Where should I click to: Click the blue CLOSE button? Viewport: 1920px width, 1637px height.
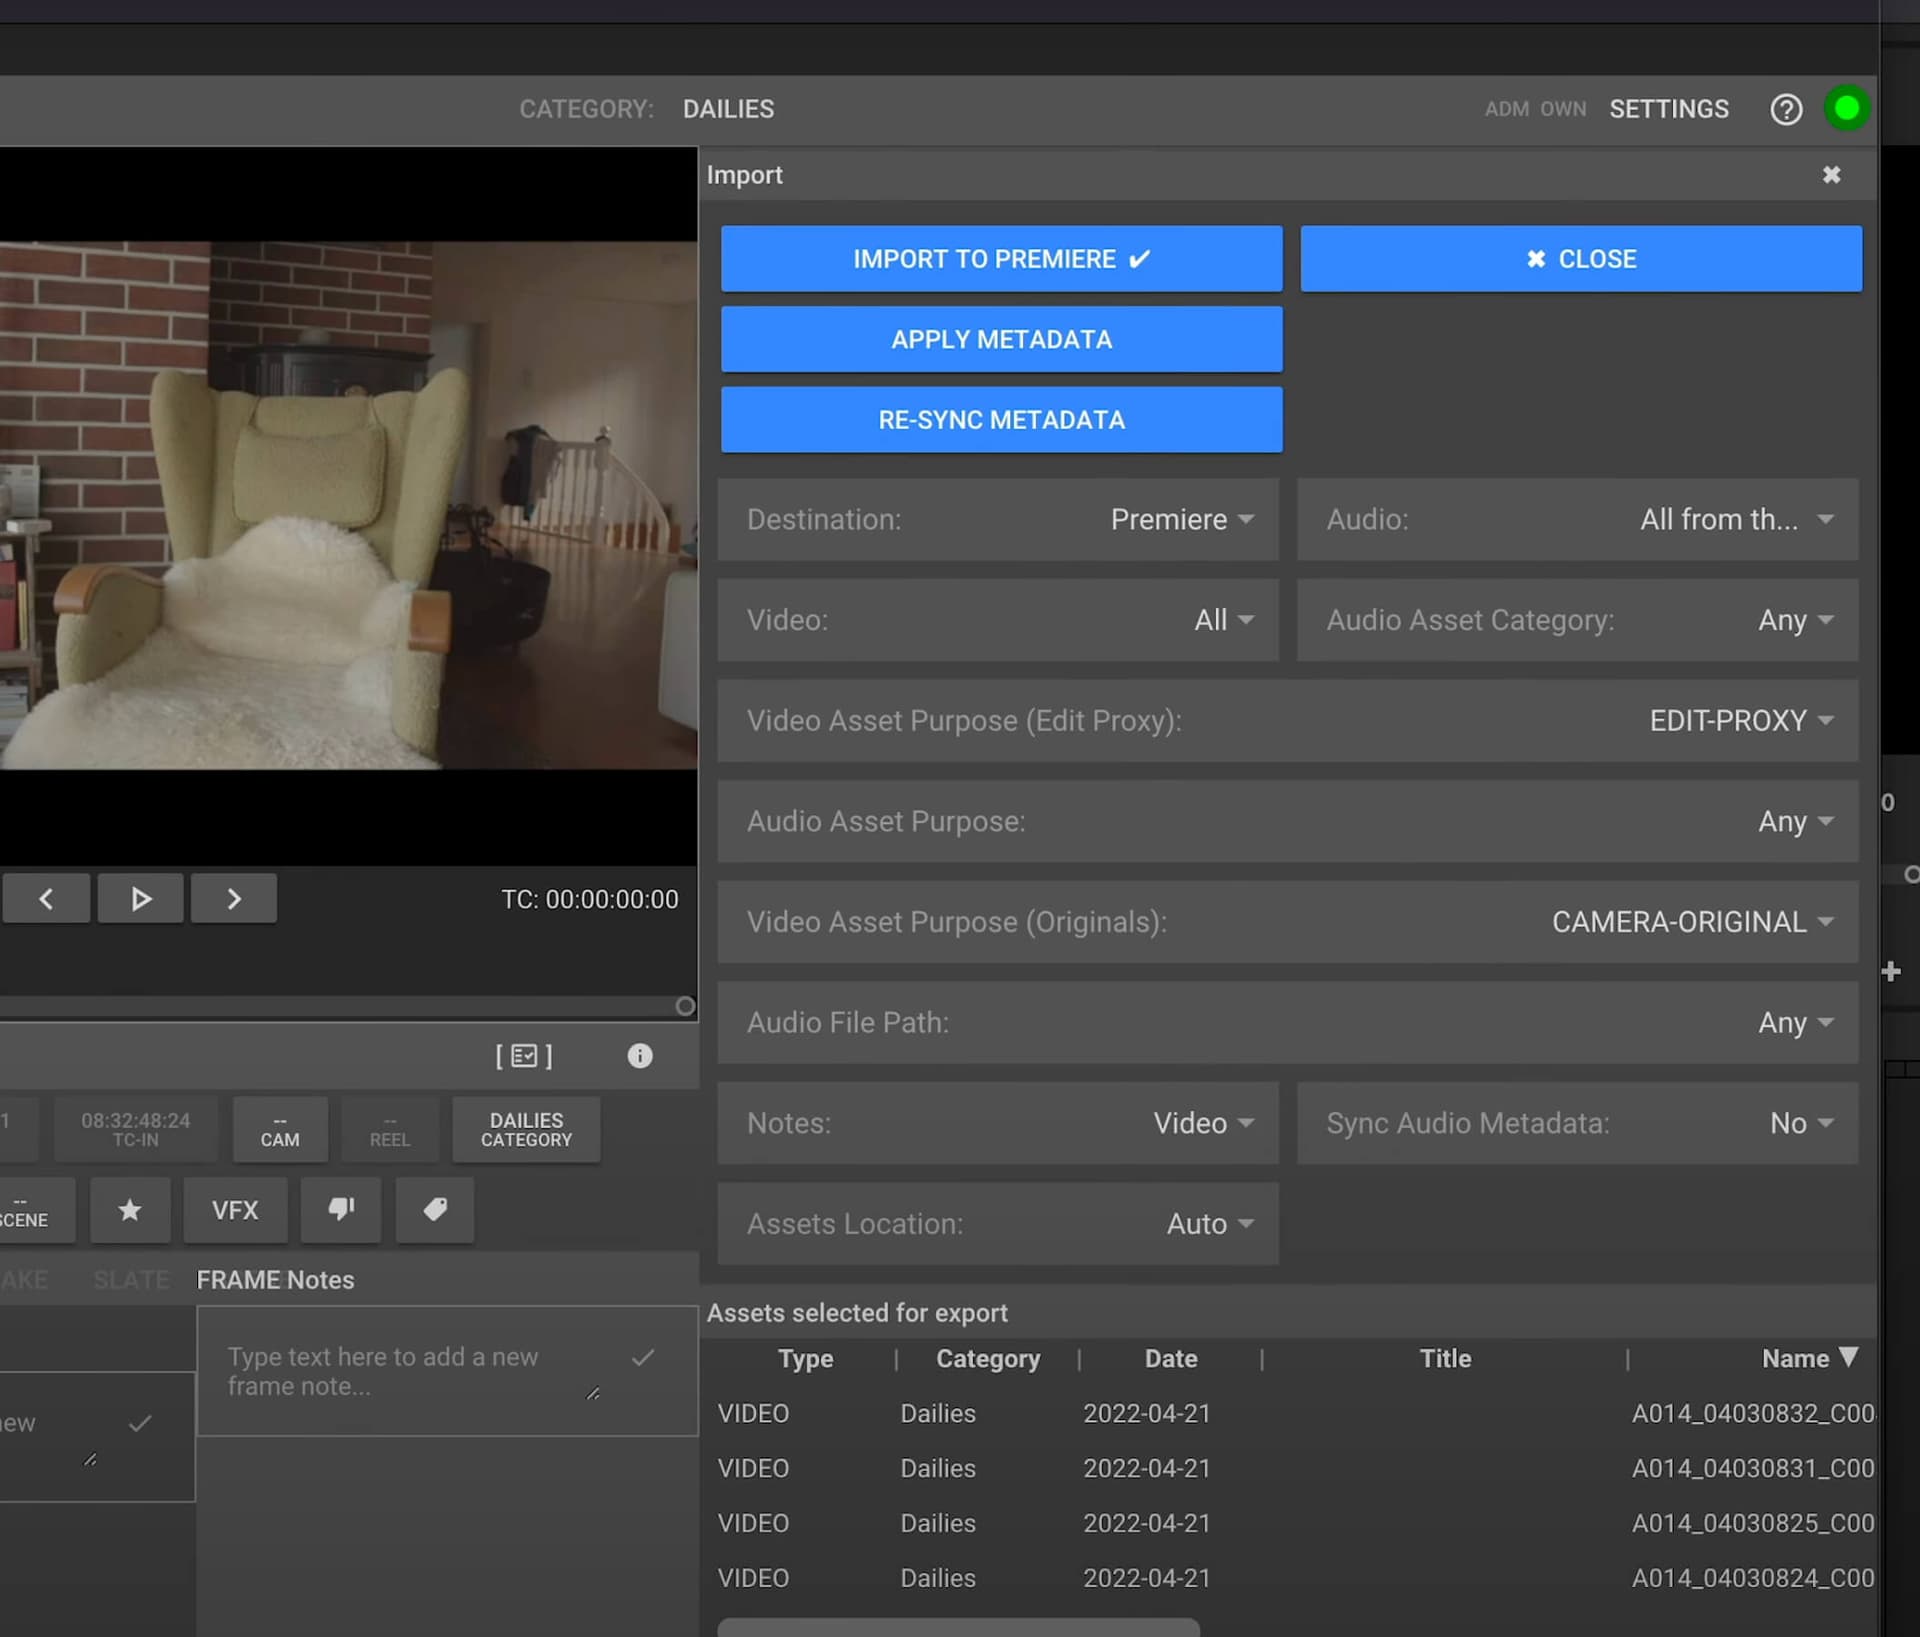tap(1581, 259)
